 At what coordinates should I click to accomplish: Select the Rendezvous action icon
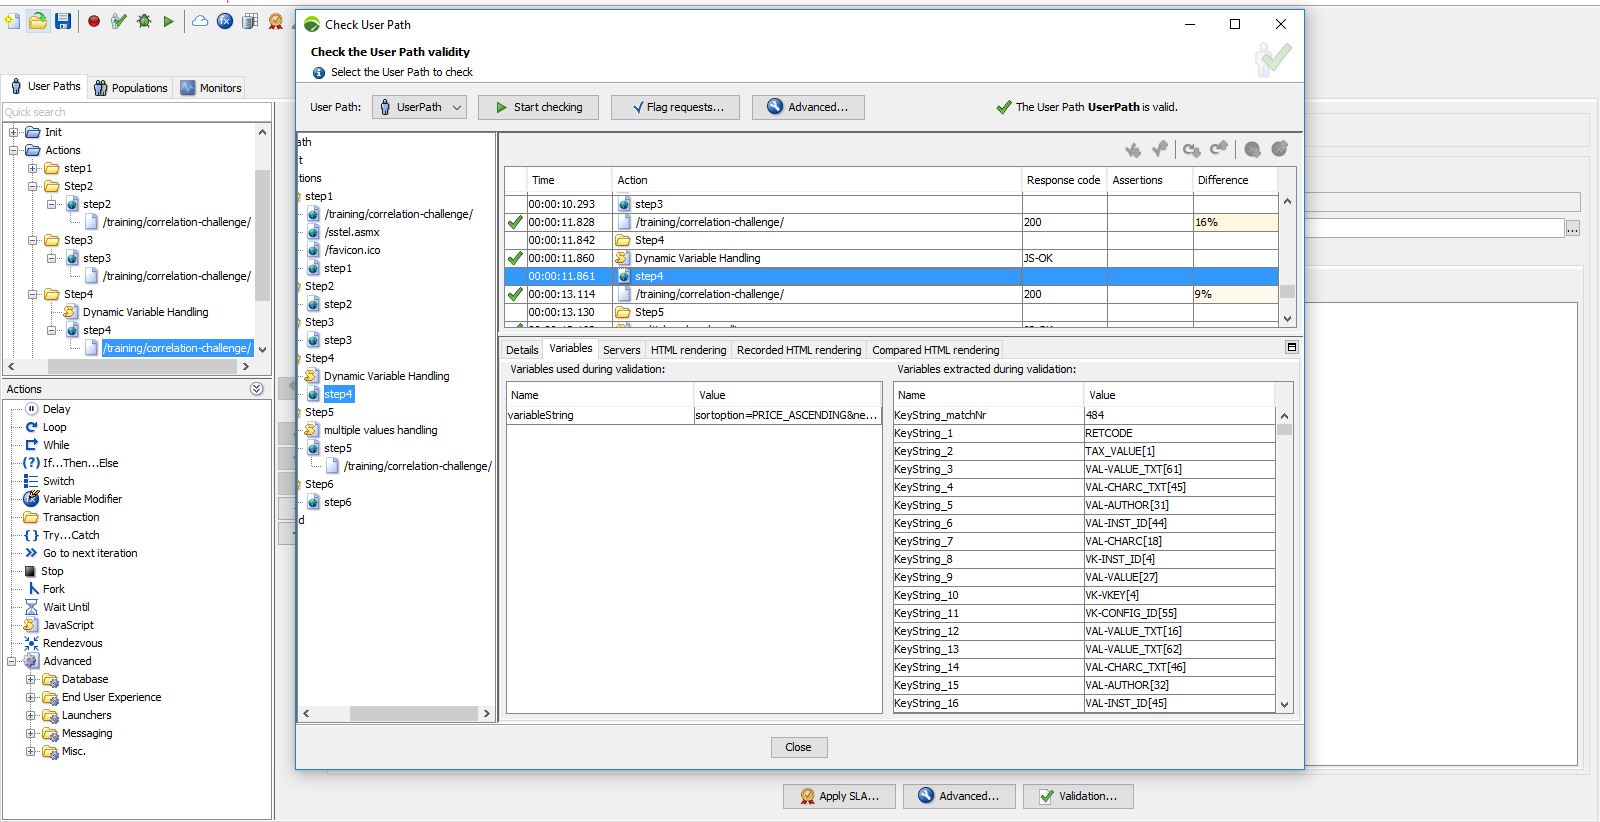31,643
